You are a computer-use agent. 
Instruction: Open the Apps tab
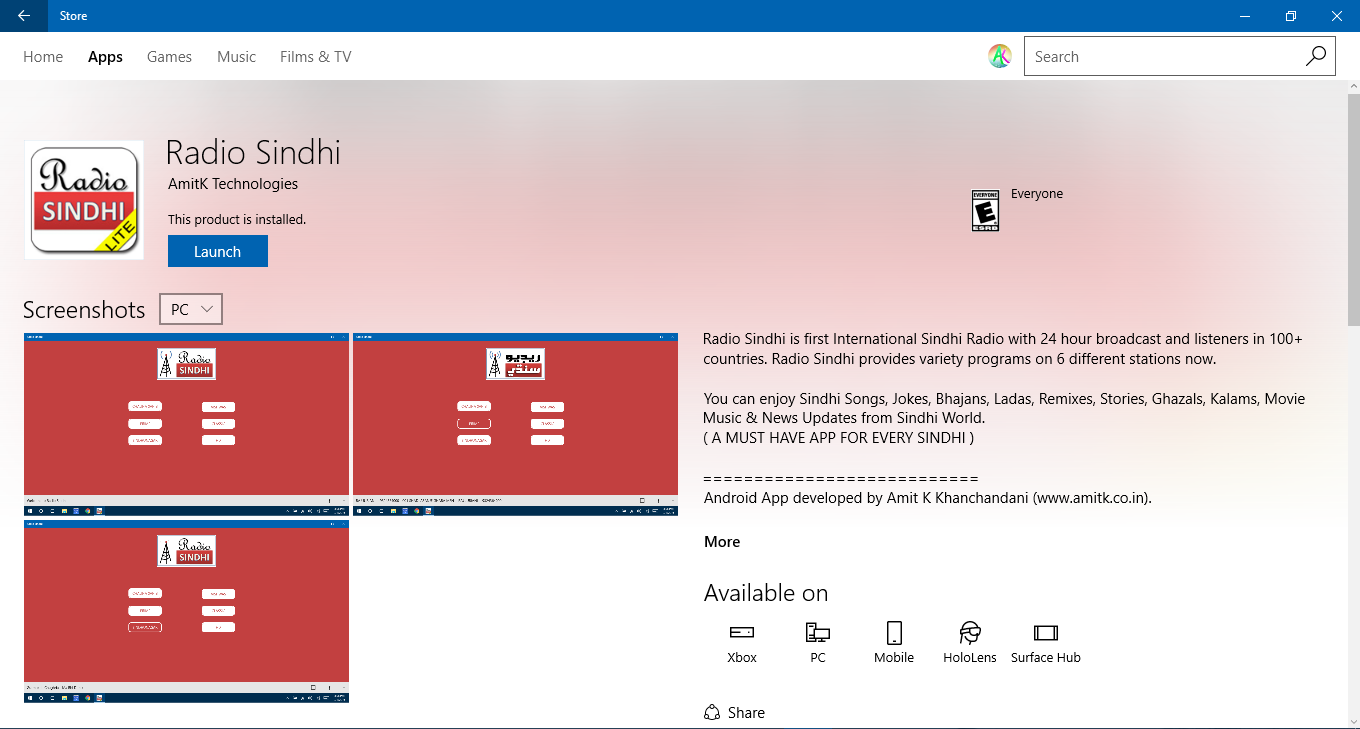[x=105, y=57]
